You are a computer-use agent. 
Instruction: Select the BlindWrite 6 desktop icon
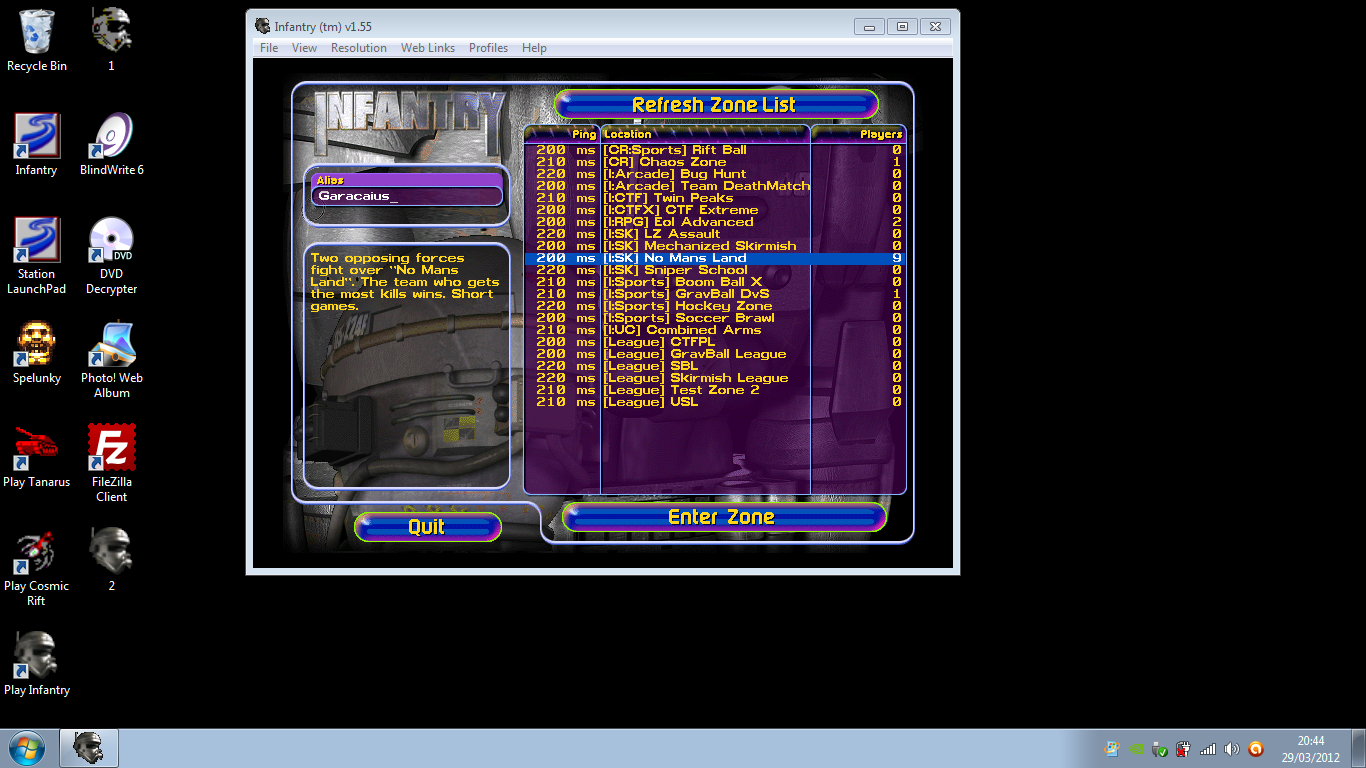point(111,137)
